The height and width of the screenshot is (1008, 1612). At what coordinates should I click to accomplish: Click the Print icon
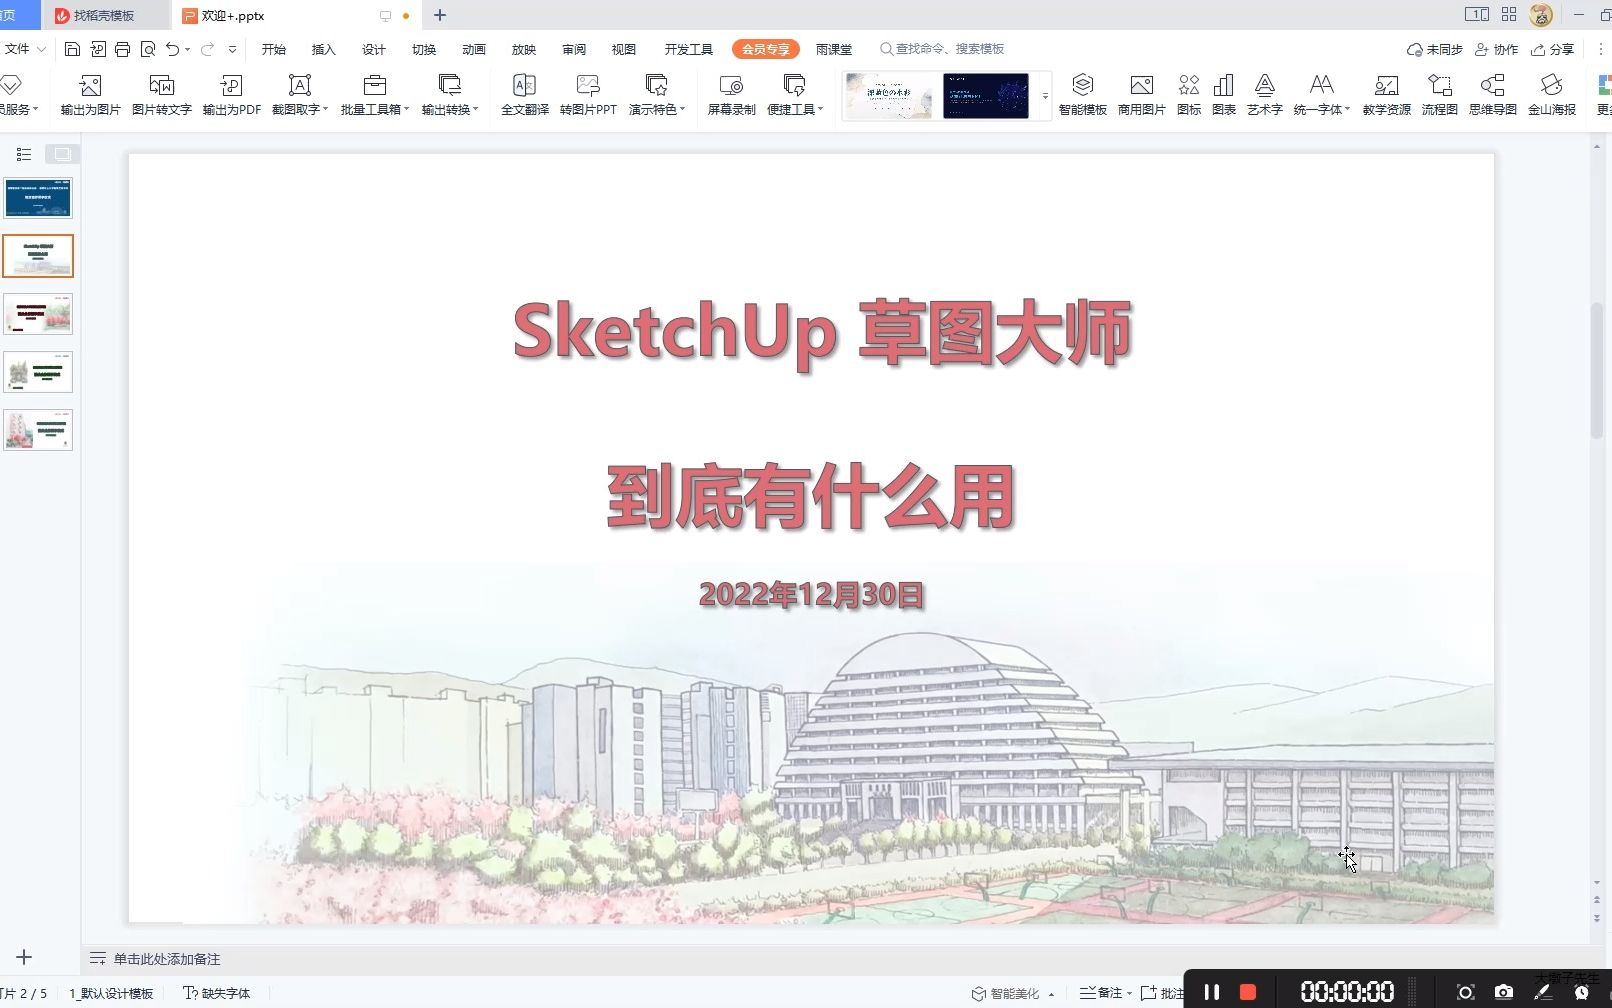tap(122, 49)
